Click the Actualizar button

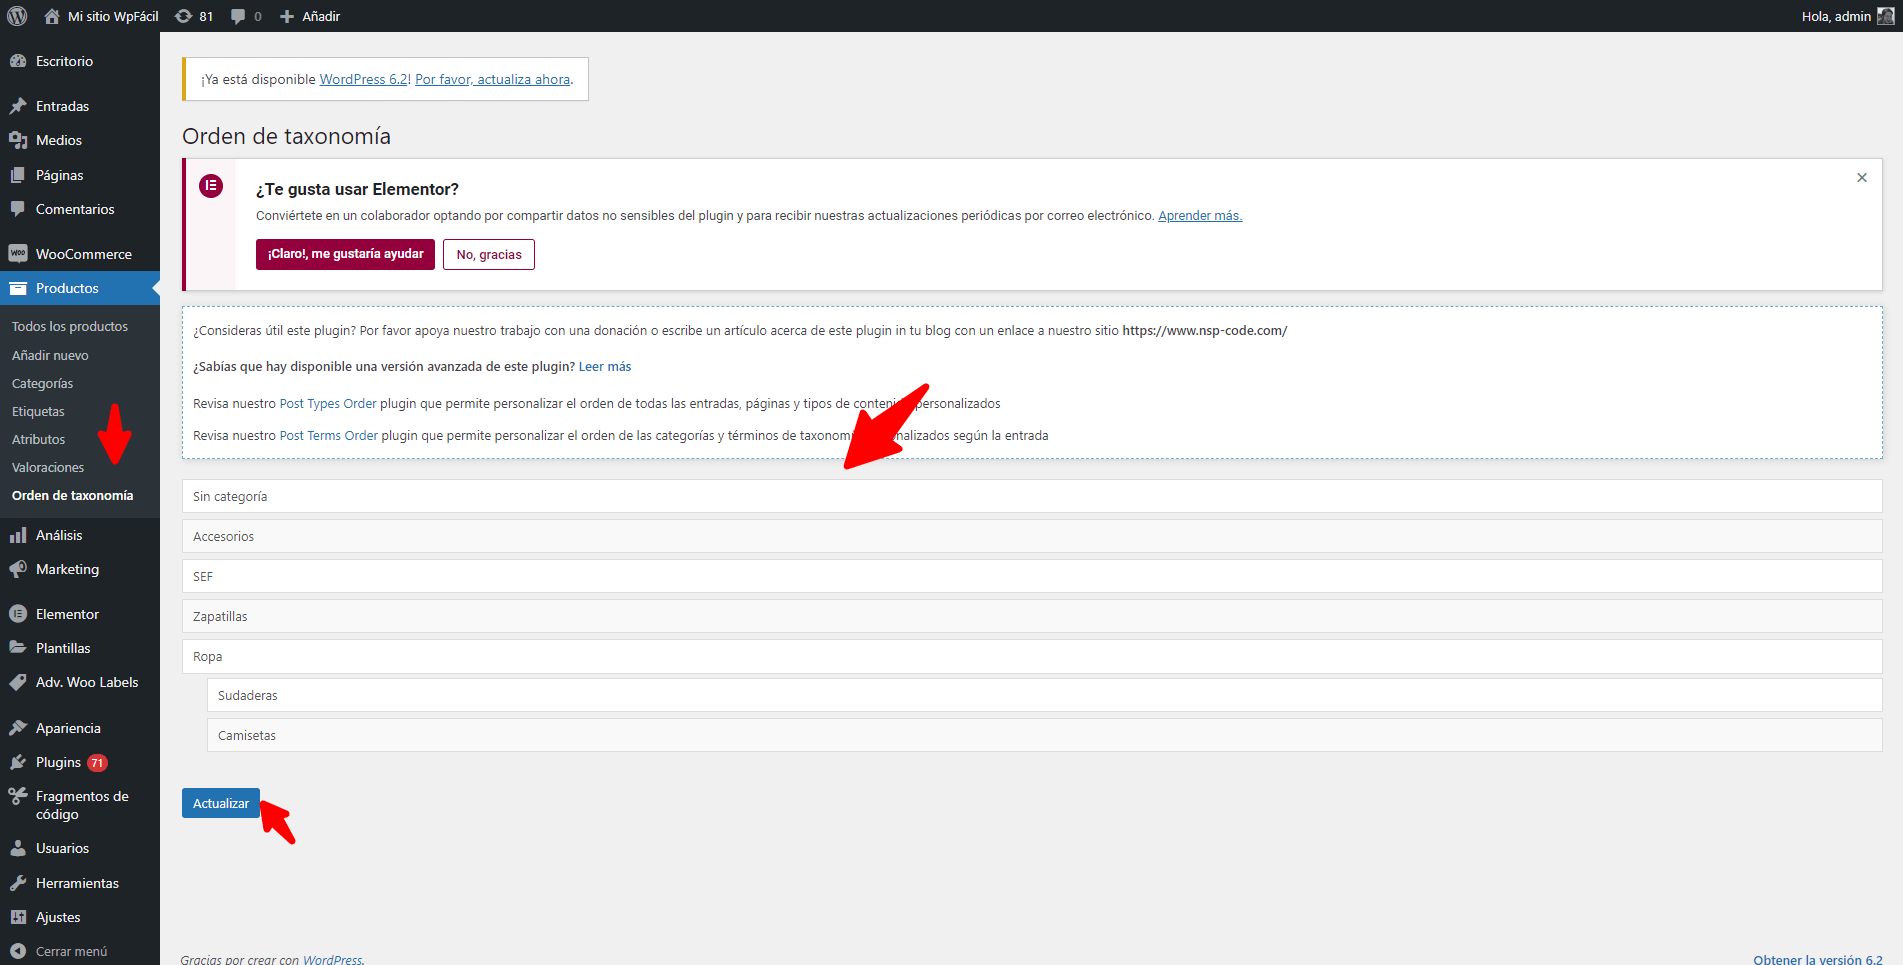click(x=221, y=803)
